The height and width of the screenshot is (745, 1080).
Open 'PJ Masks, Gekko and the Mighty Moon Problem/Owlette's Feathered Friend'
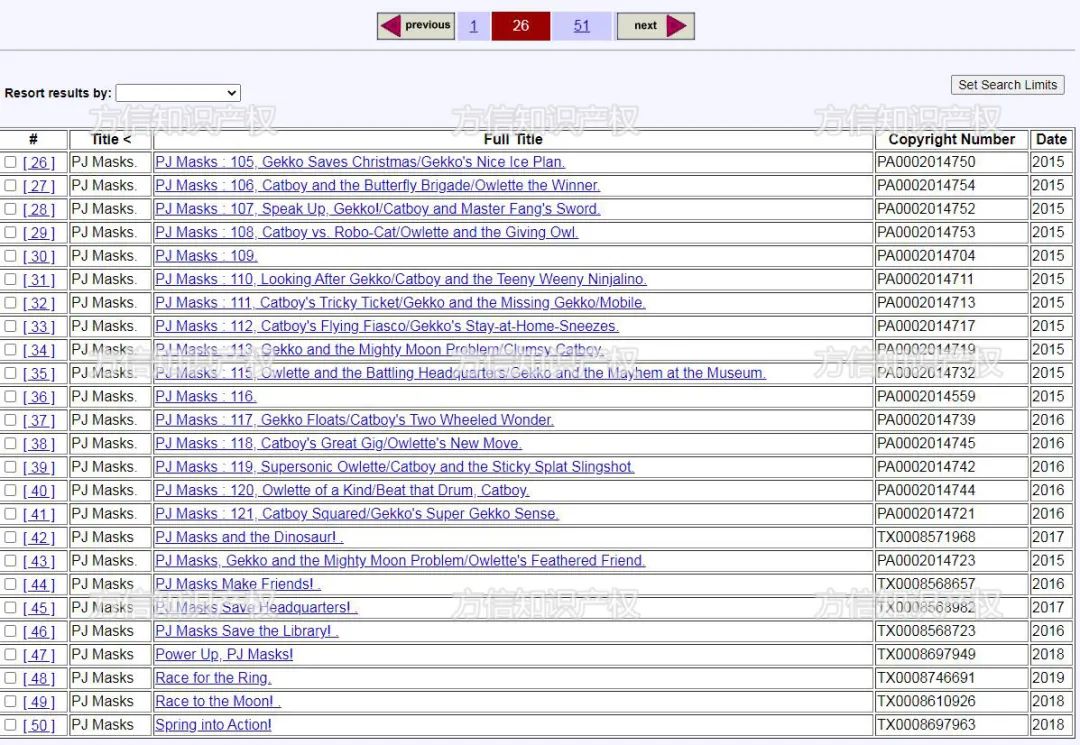400,560
